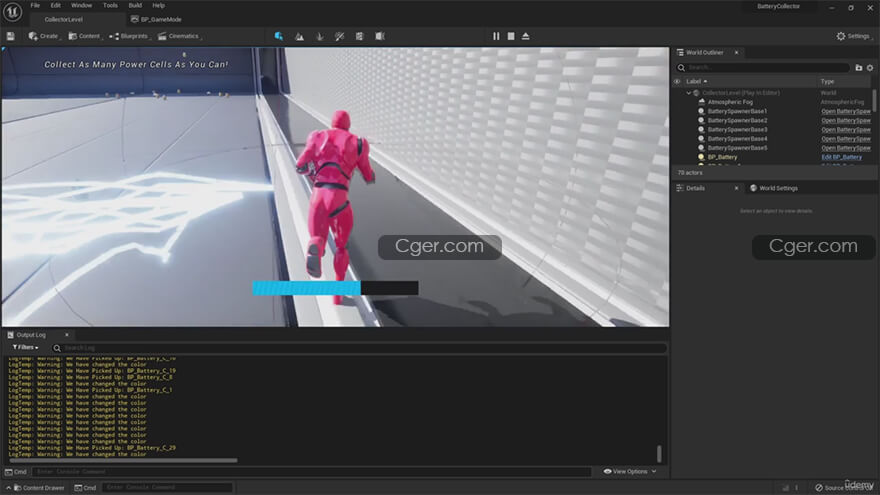Click the Save current level icon

10,36
